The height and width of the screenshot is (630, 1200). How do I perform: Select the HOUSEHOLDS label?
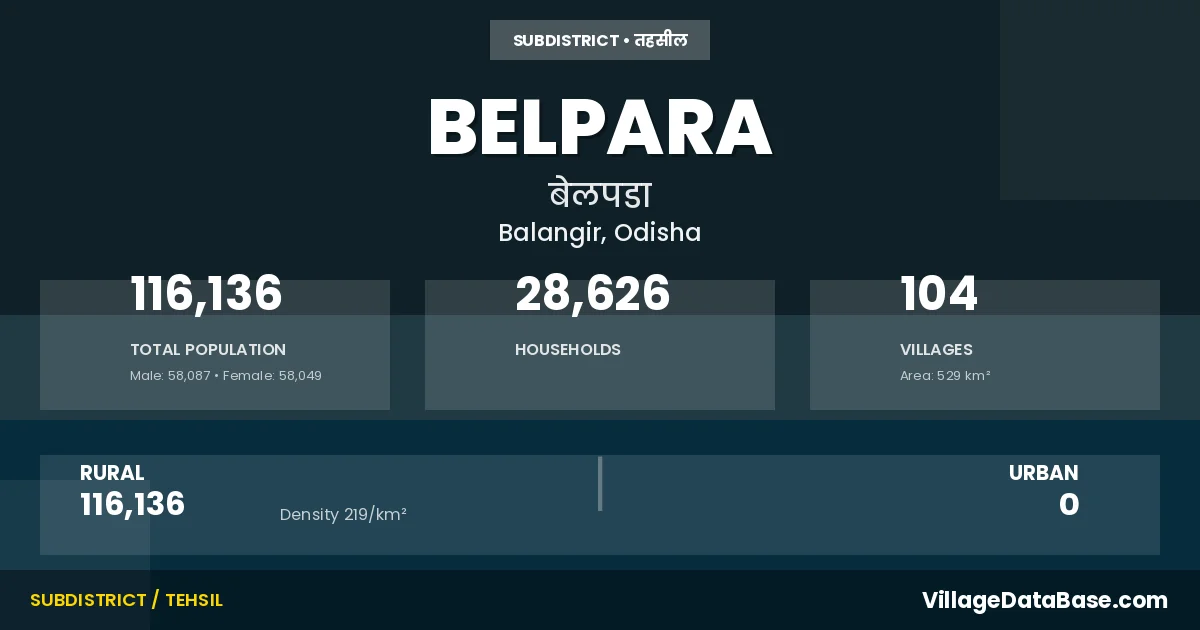pos(568,350)
